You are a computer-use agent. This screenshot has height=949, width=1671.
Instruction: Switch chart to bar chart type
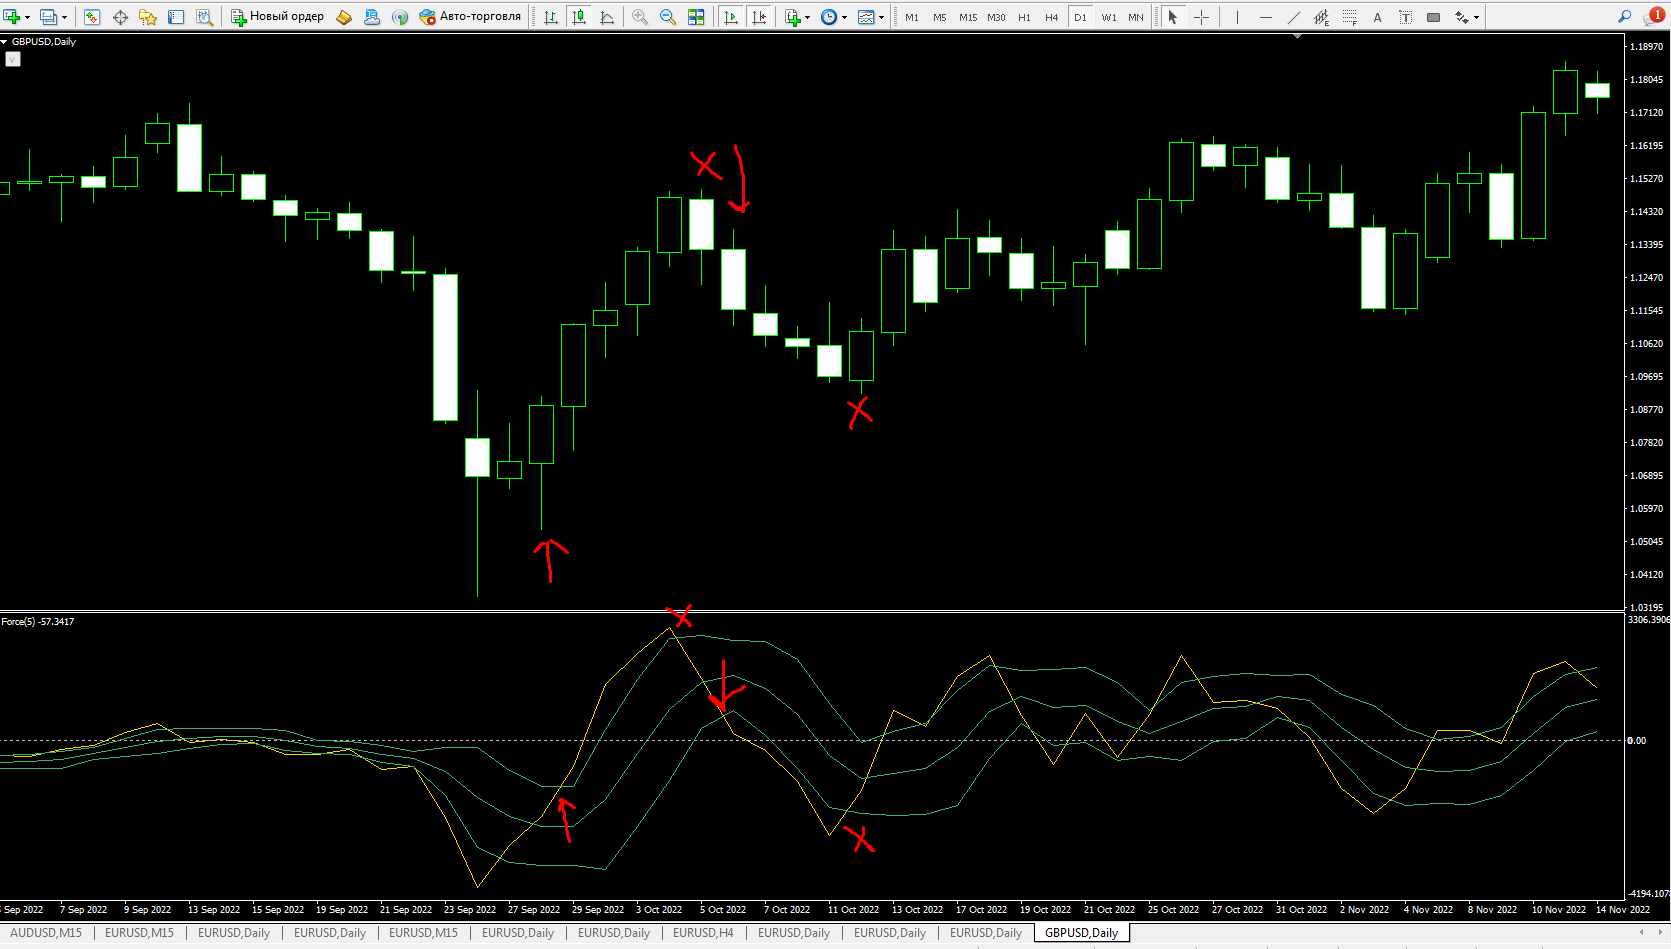(551, 17)
